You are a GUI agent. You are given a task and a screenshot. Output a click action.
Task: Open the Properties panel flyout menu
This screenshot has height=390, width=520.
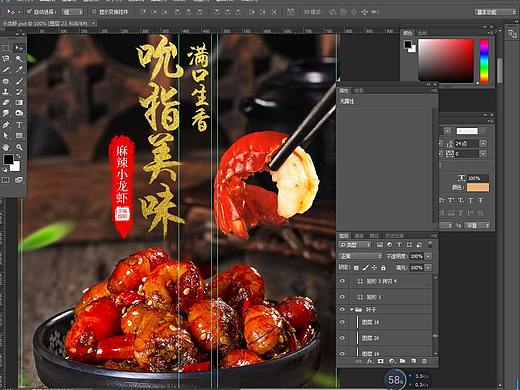pos(434,91)
